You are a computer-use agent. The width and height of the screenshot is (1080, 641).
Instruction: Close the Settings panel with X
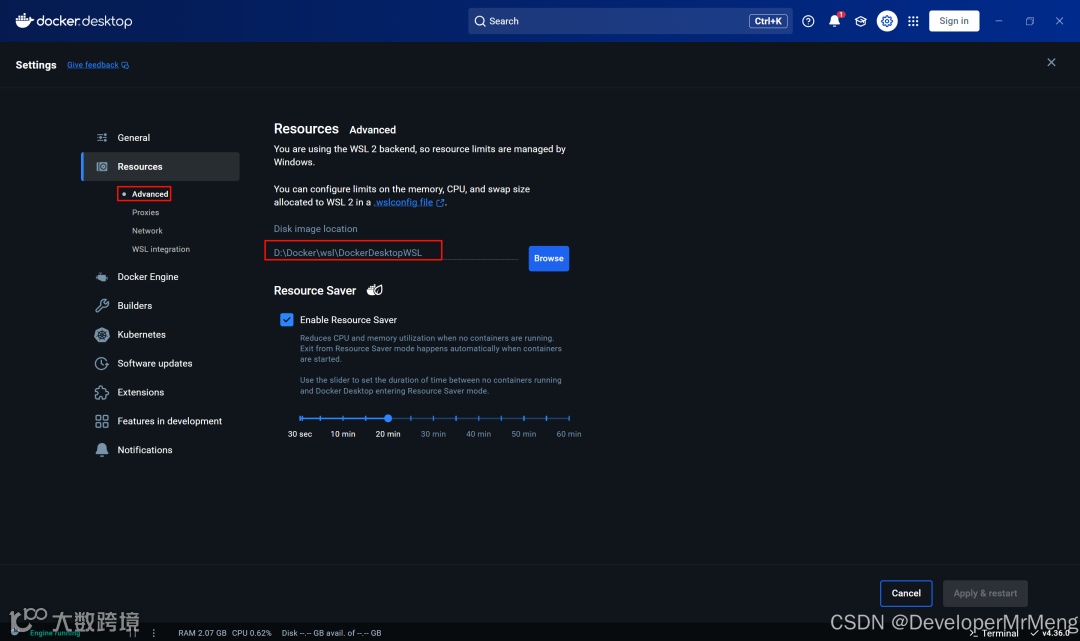1051,63
